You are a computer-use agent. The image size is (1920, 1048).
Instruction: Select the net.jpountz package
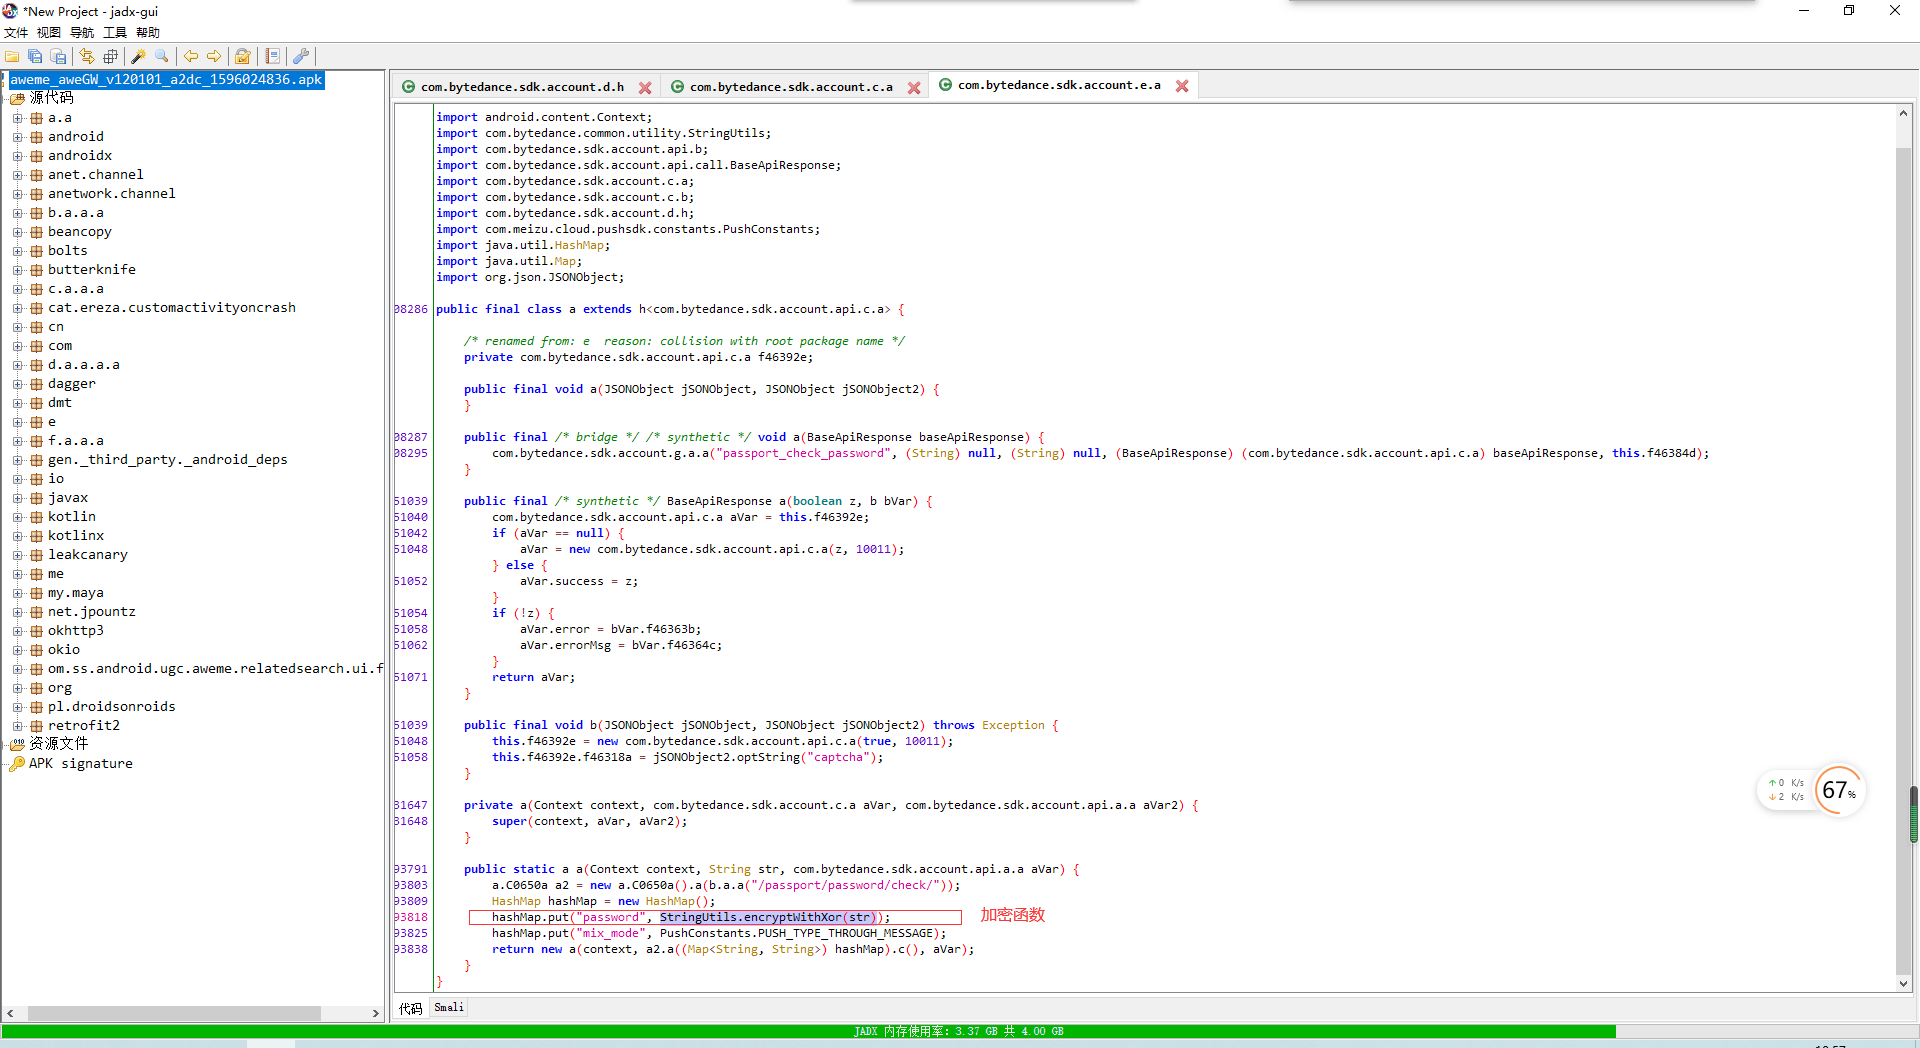92,612
